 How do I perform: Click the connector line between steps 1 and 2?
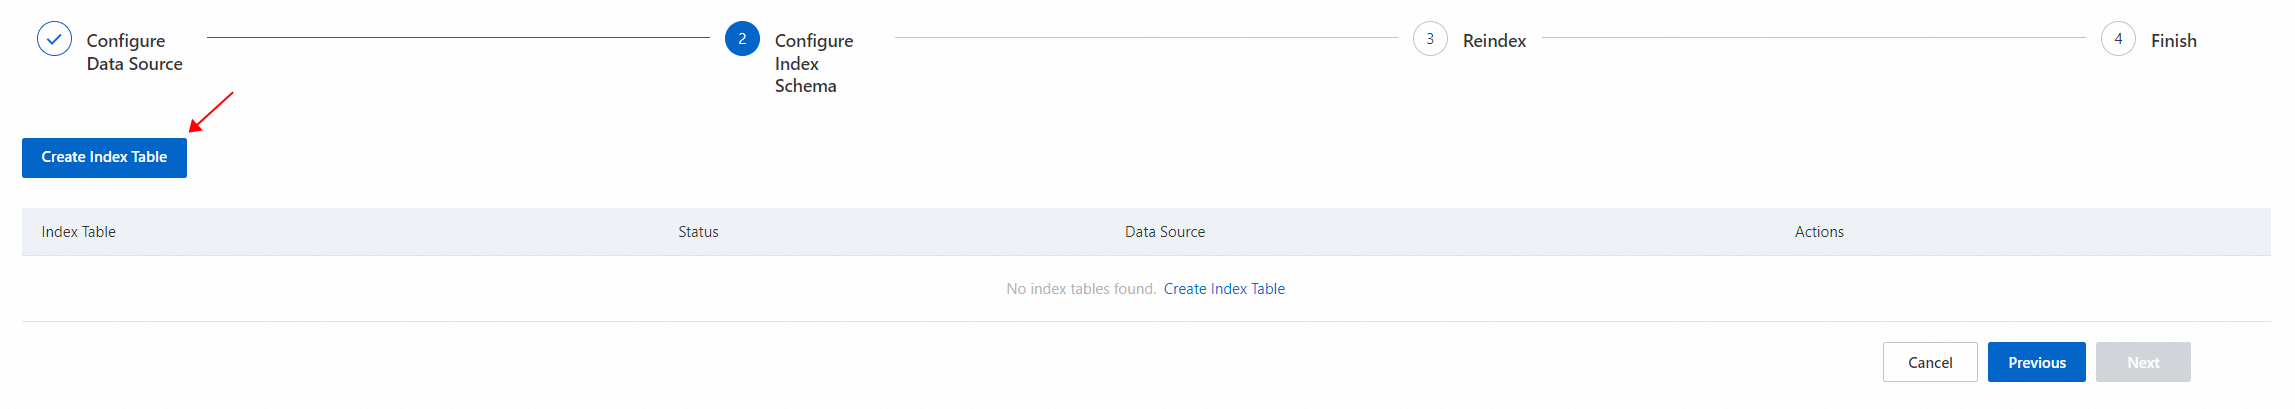(458, 38)
